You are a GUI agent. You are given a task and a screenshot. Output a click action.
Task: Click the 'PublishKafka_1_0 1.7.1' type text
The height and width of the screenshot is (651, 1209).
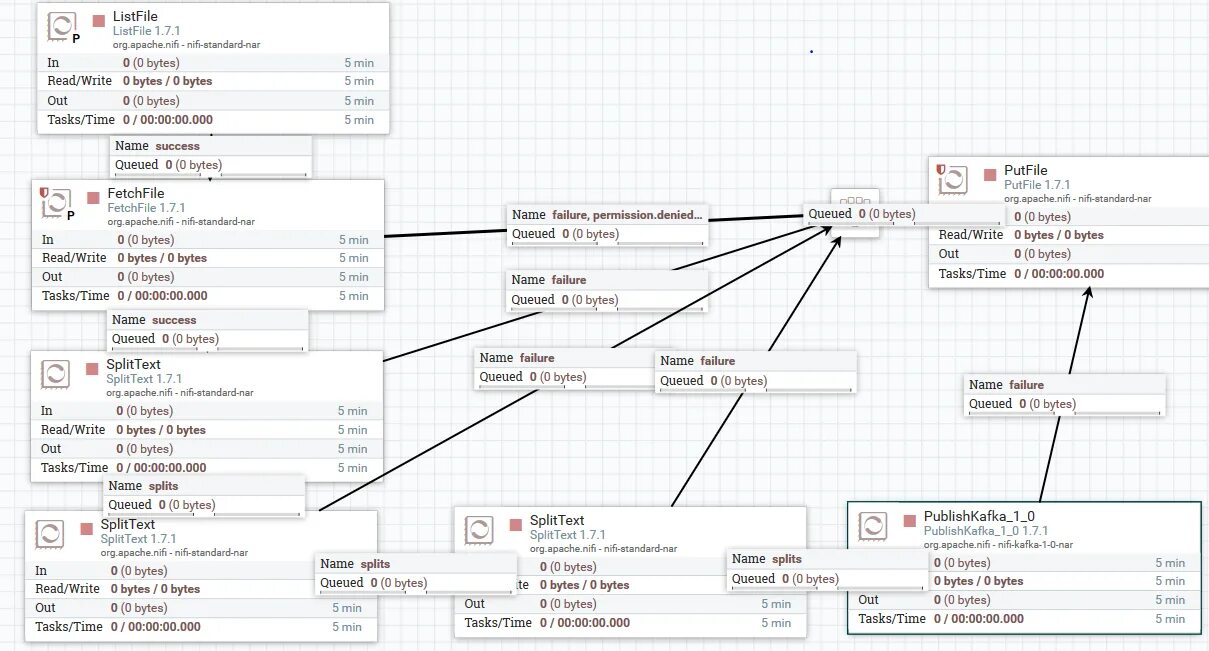(x=986, y=531)
